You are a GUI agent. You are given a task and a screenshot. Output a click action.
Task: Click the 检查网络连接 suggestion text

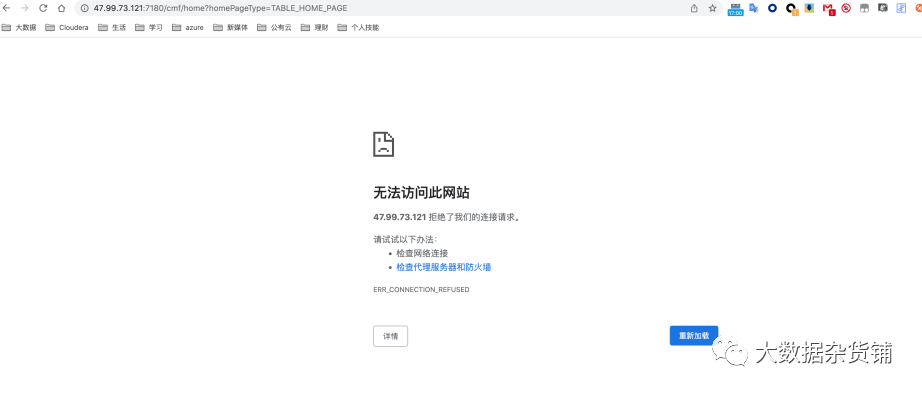422,253
